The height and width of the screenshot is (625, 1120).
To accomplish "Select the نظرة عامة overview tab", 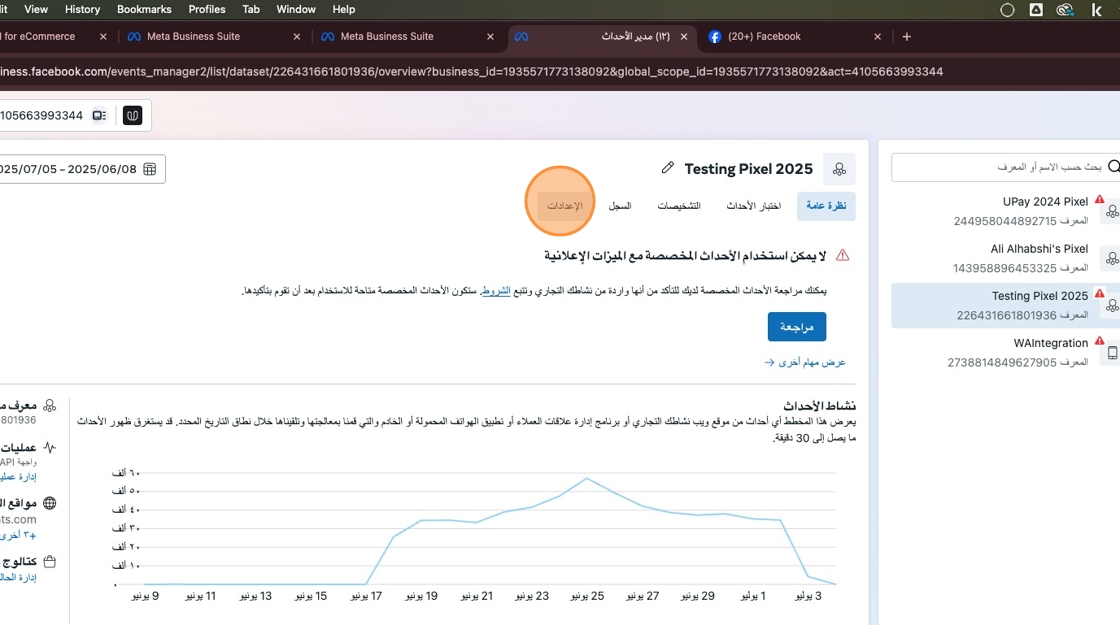I will (x=826, y=206).
